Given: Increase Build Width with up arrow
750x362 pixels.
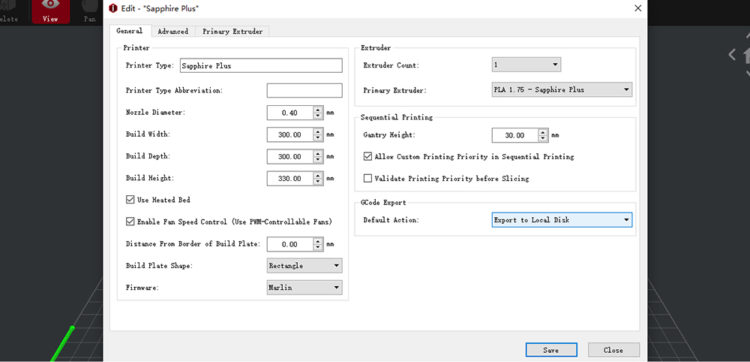Looking at the screenshot, I should (318, 132).
